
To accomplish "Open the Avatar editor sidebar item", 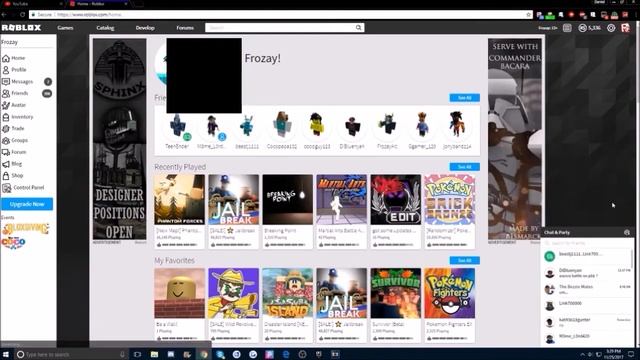I will (14, 105).
